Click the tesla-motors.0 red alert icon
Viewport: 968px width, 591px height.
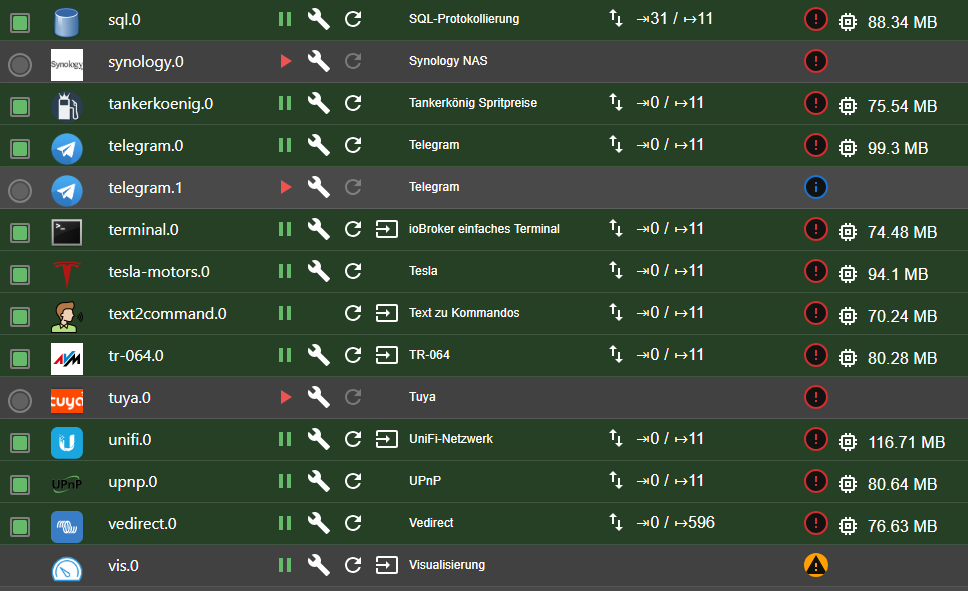point(816,271)
